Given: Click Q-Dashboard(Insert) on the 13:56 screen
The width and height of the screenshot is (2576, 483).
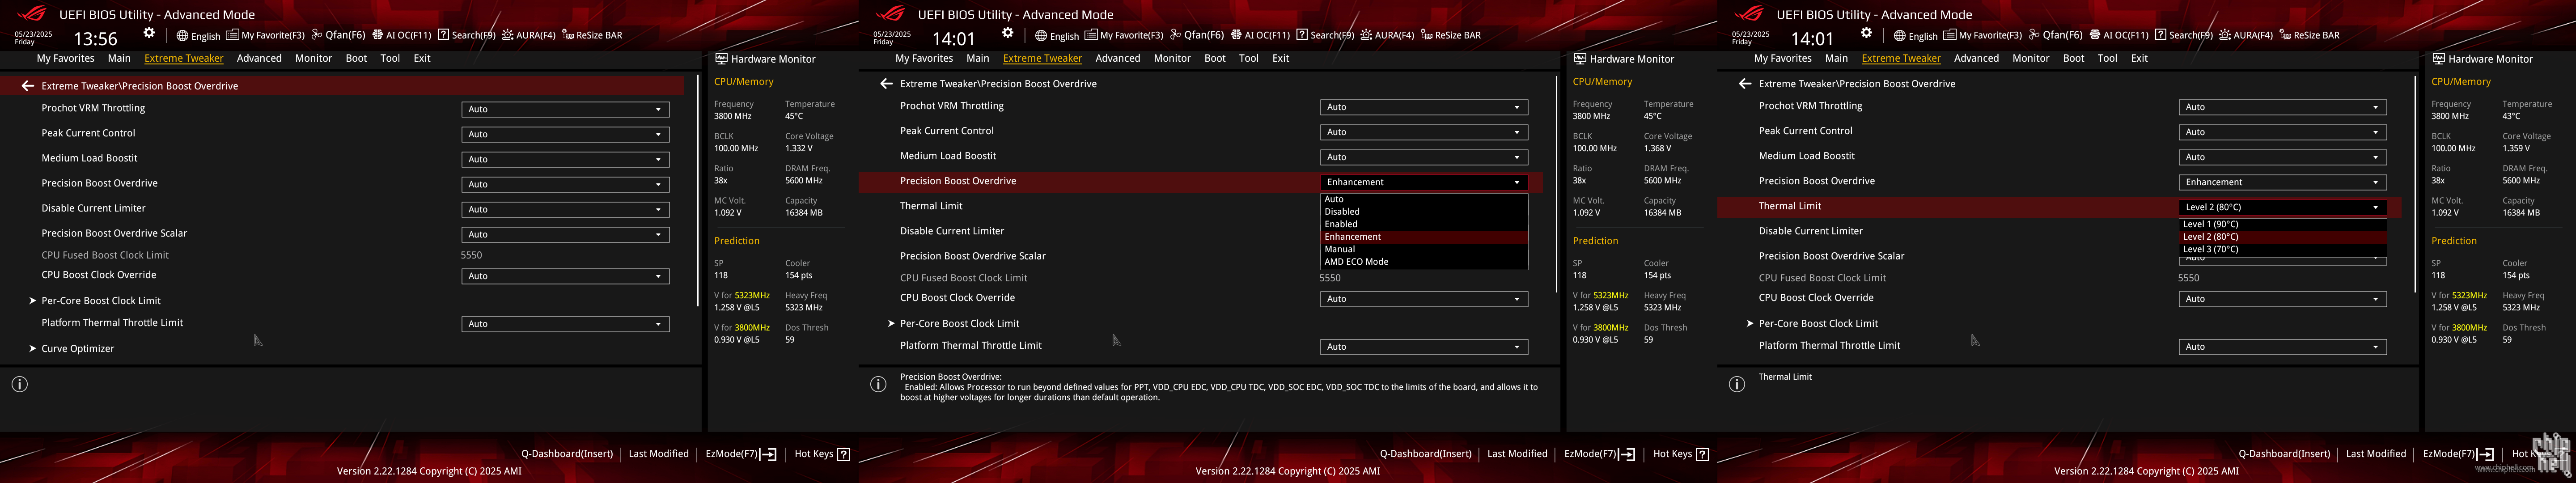Looking at the screenshot, I should 567,454.
